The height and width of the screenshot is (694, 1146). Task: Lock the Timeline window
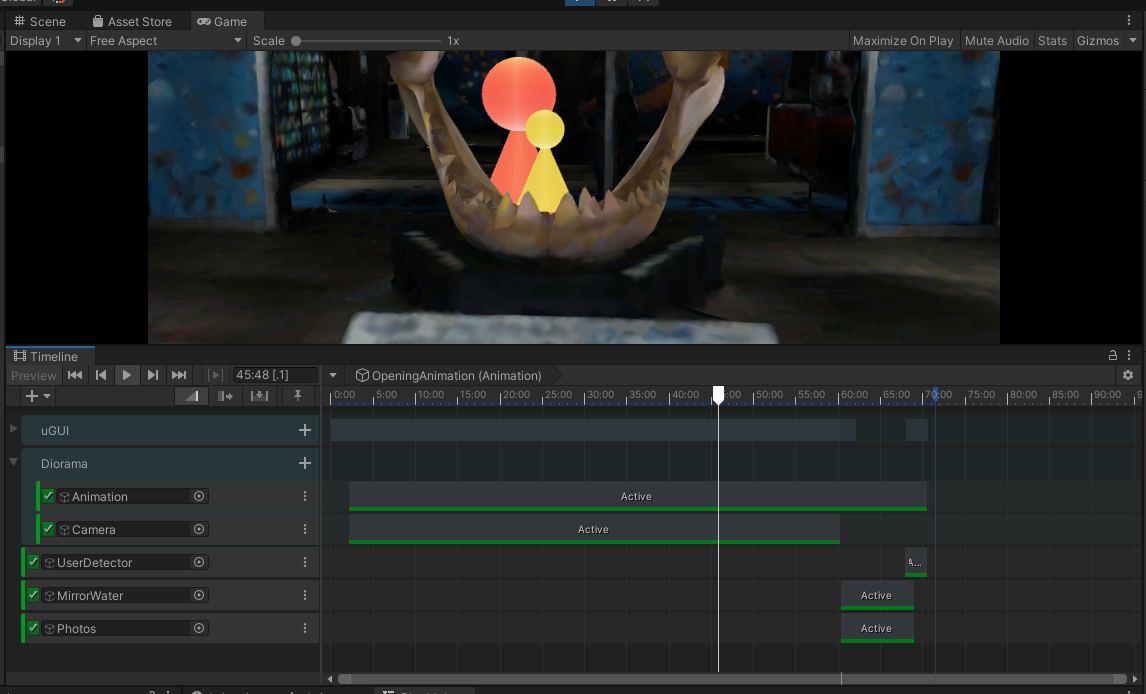point(1112,355)
